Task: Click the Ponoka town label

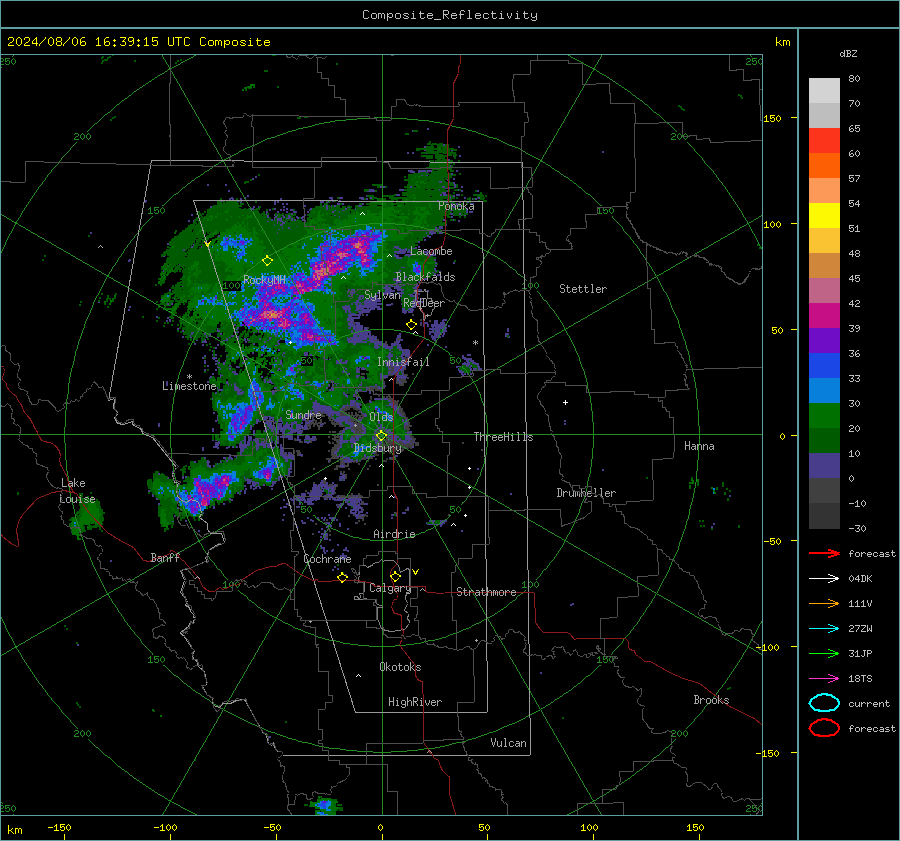Action: click(456, 206)
